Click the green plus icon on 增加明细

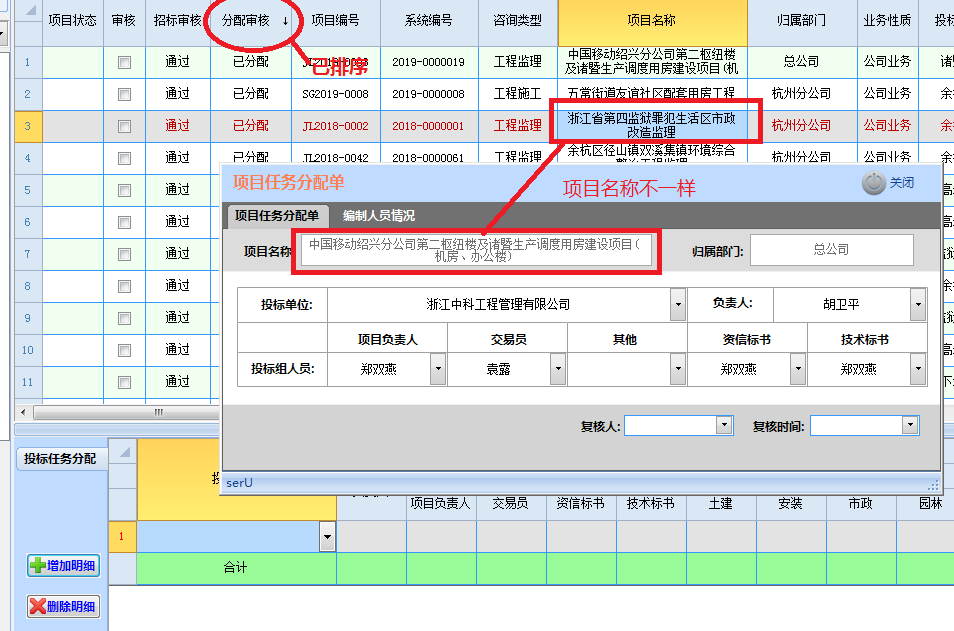point(38,566)
